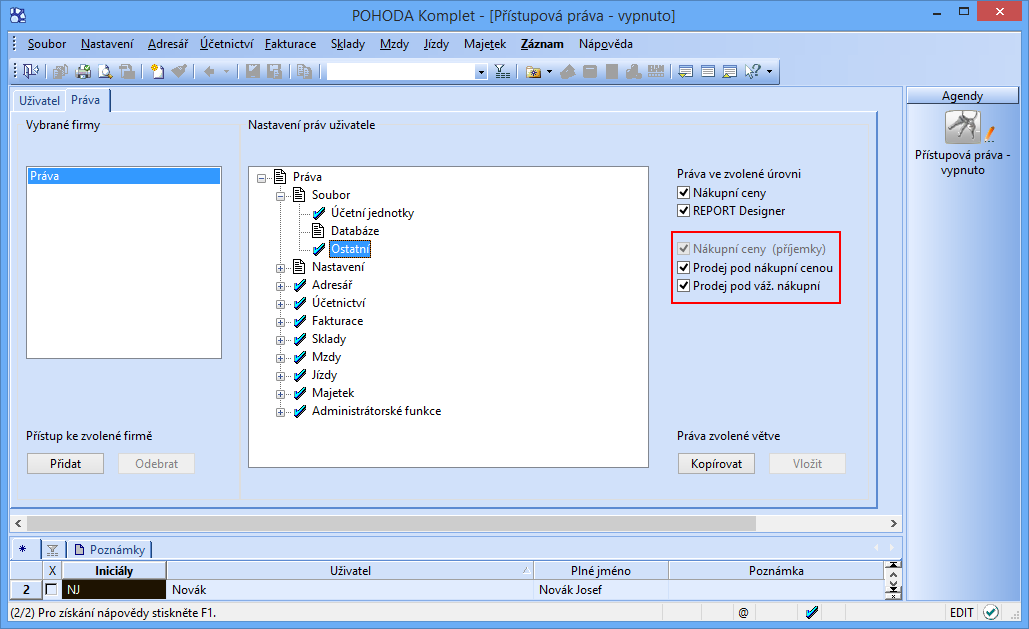The image size is (1029, 629).
Task: Click the Odebrat button
Action: tap(156, 464)
